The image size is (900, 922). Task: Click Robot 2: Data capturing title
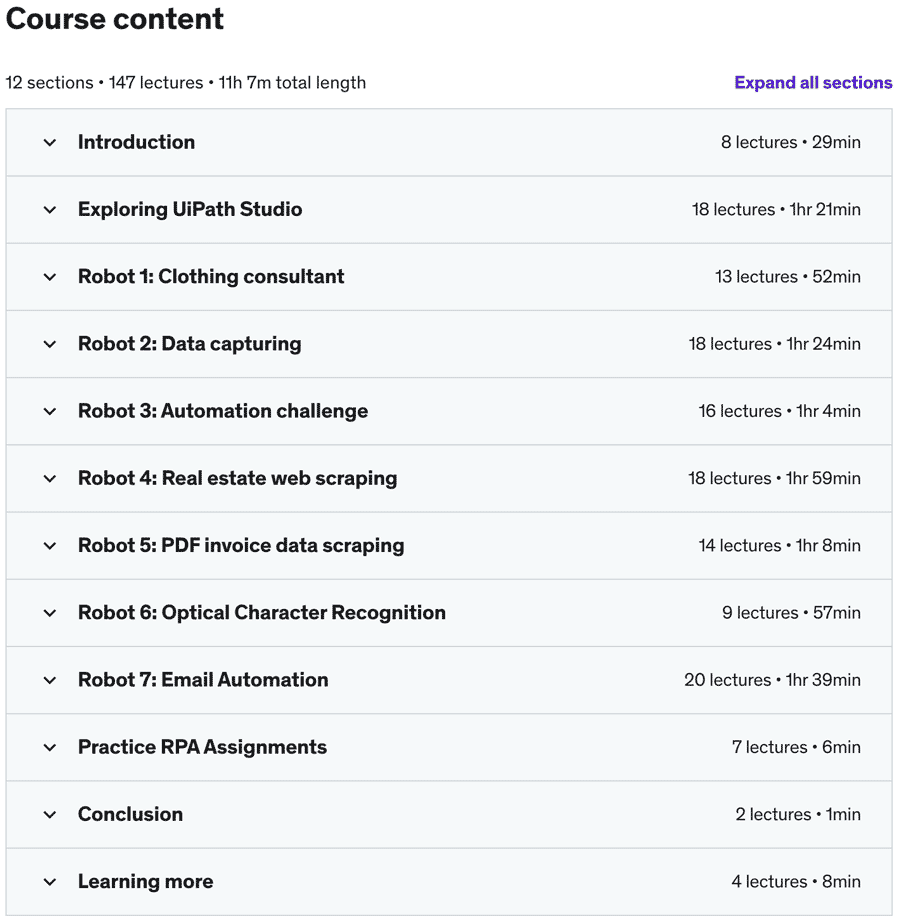(x=189, y=344)
